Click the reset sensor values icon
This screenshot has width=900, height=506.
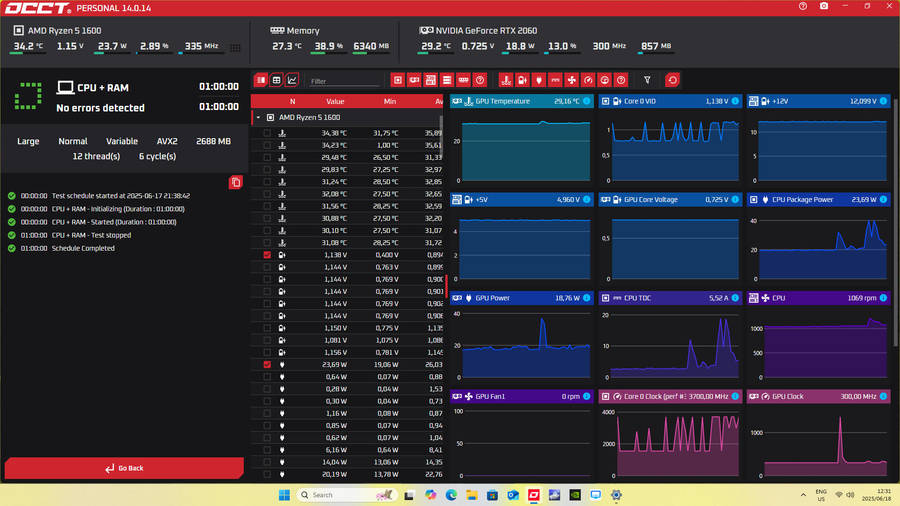672,80
